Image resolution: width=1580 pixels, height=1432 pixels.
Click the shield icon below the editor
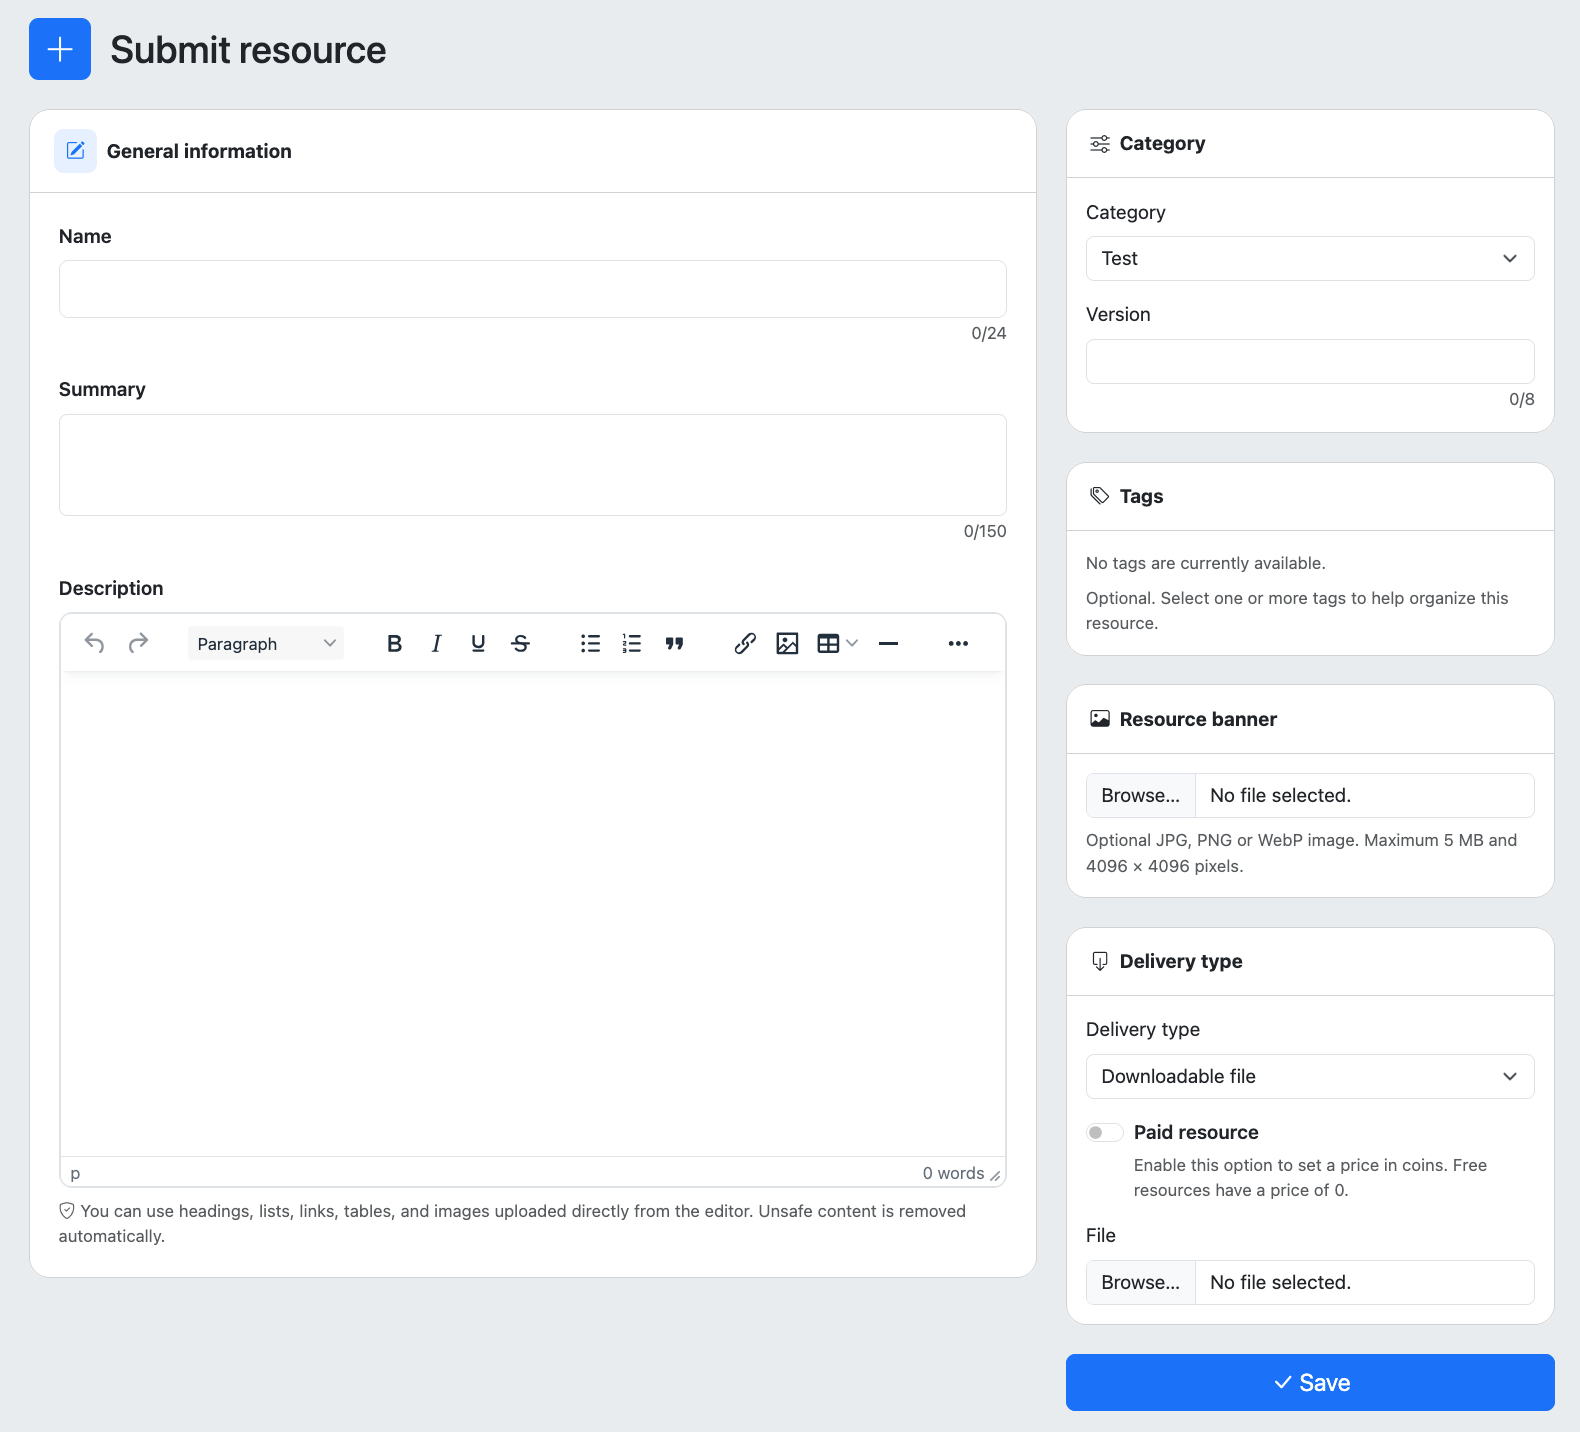coord(67,1211)
